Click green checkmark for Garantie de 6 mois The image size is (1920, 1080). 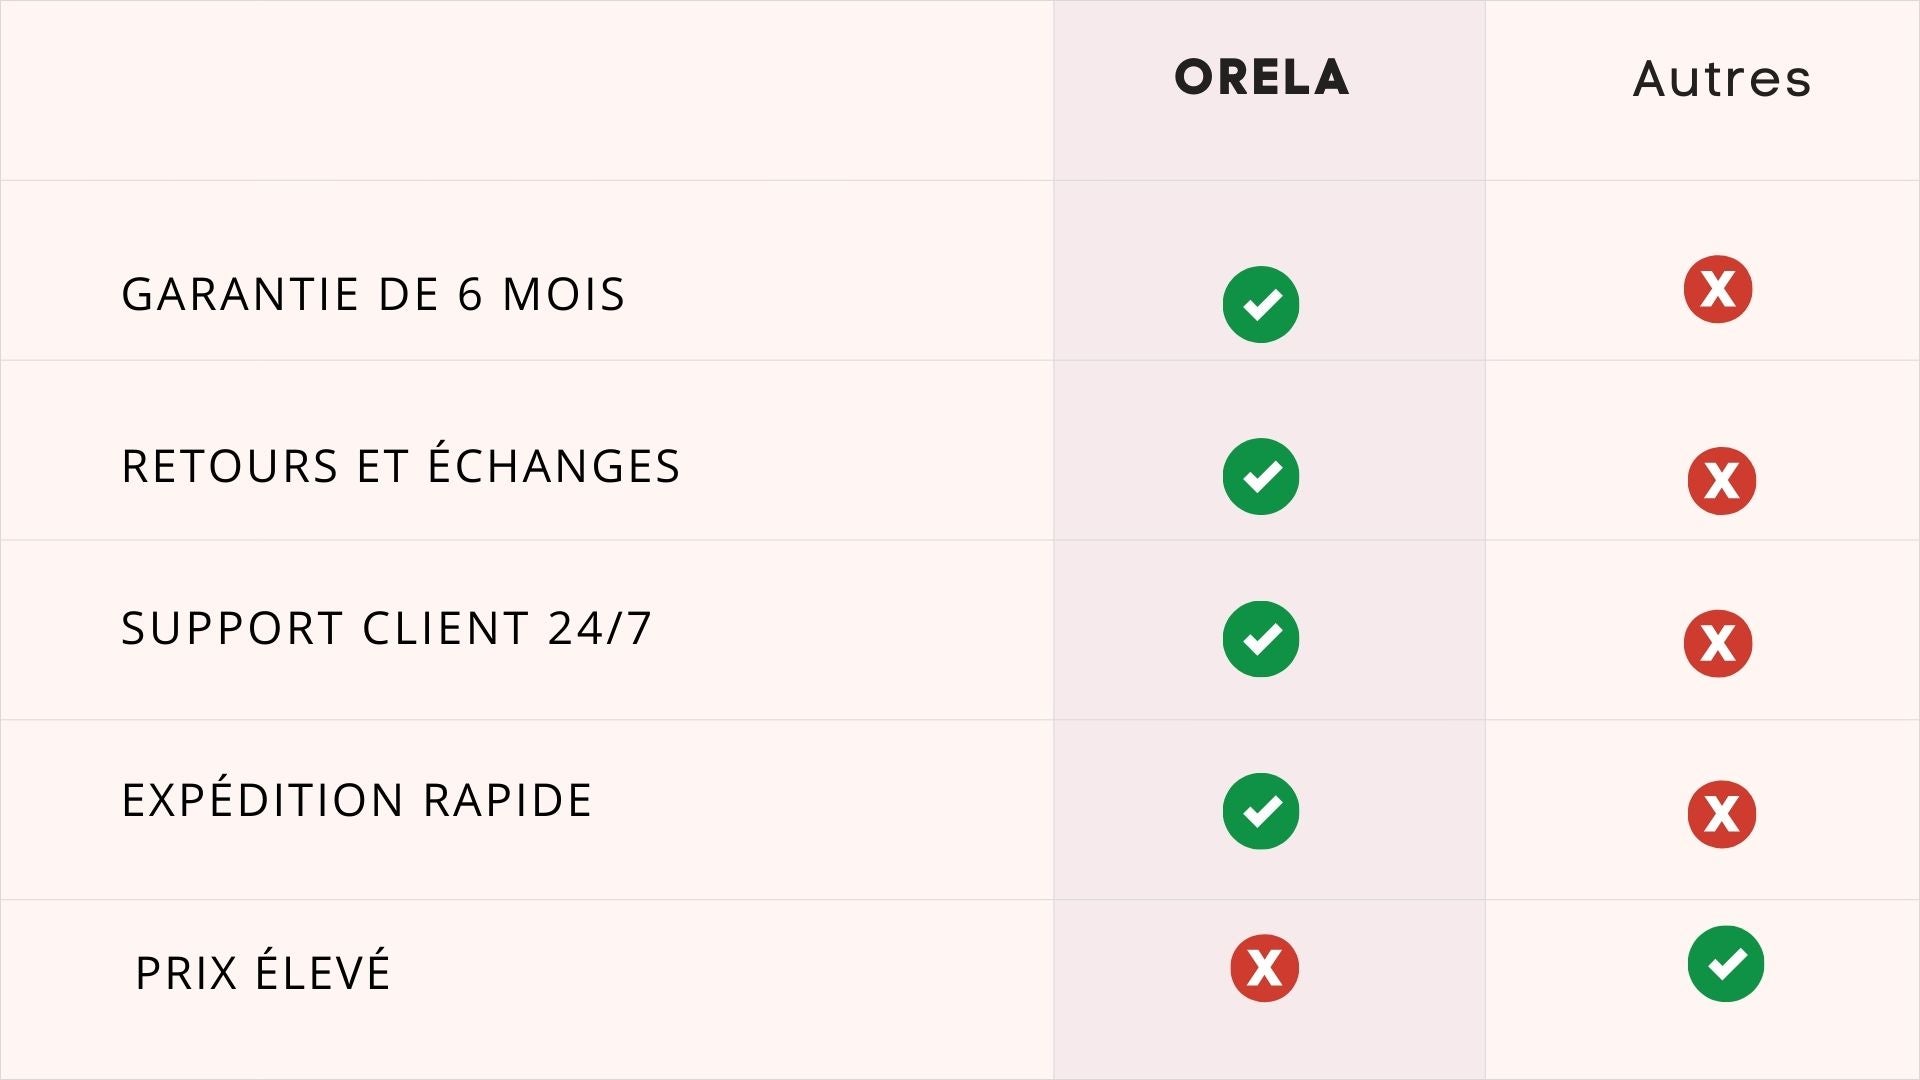click(x=1260, y=304)
